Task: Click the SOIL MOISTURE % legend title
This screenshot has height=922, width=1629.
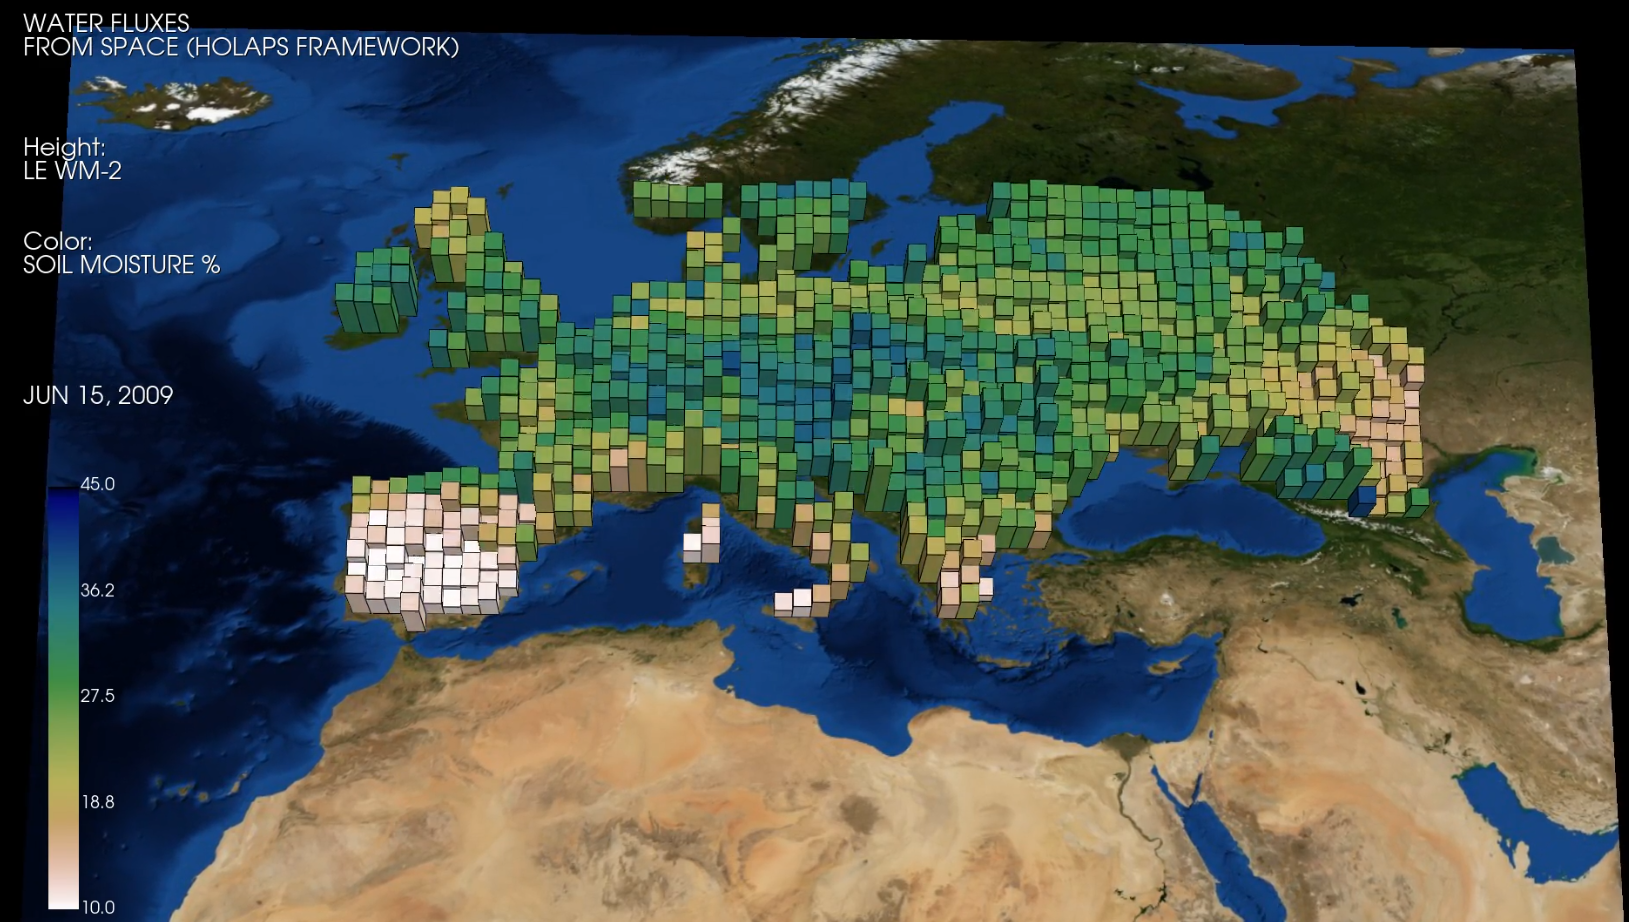Action: [121, 265]
